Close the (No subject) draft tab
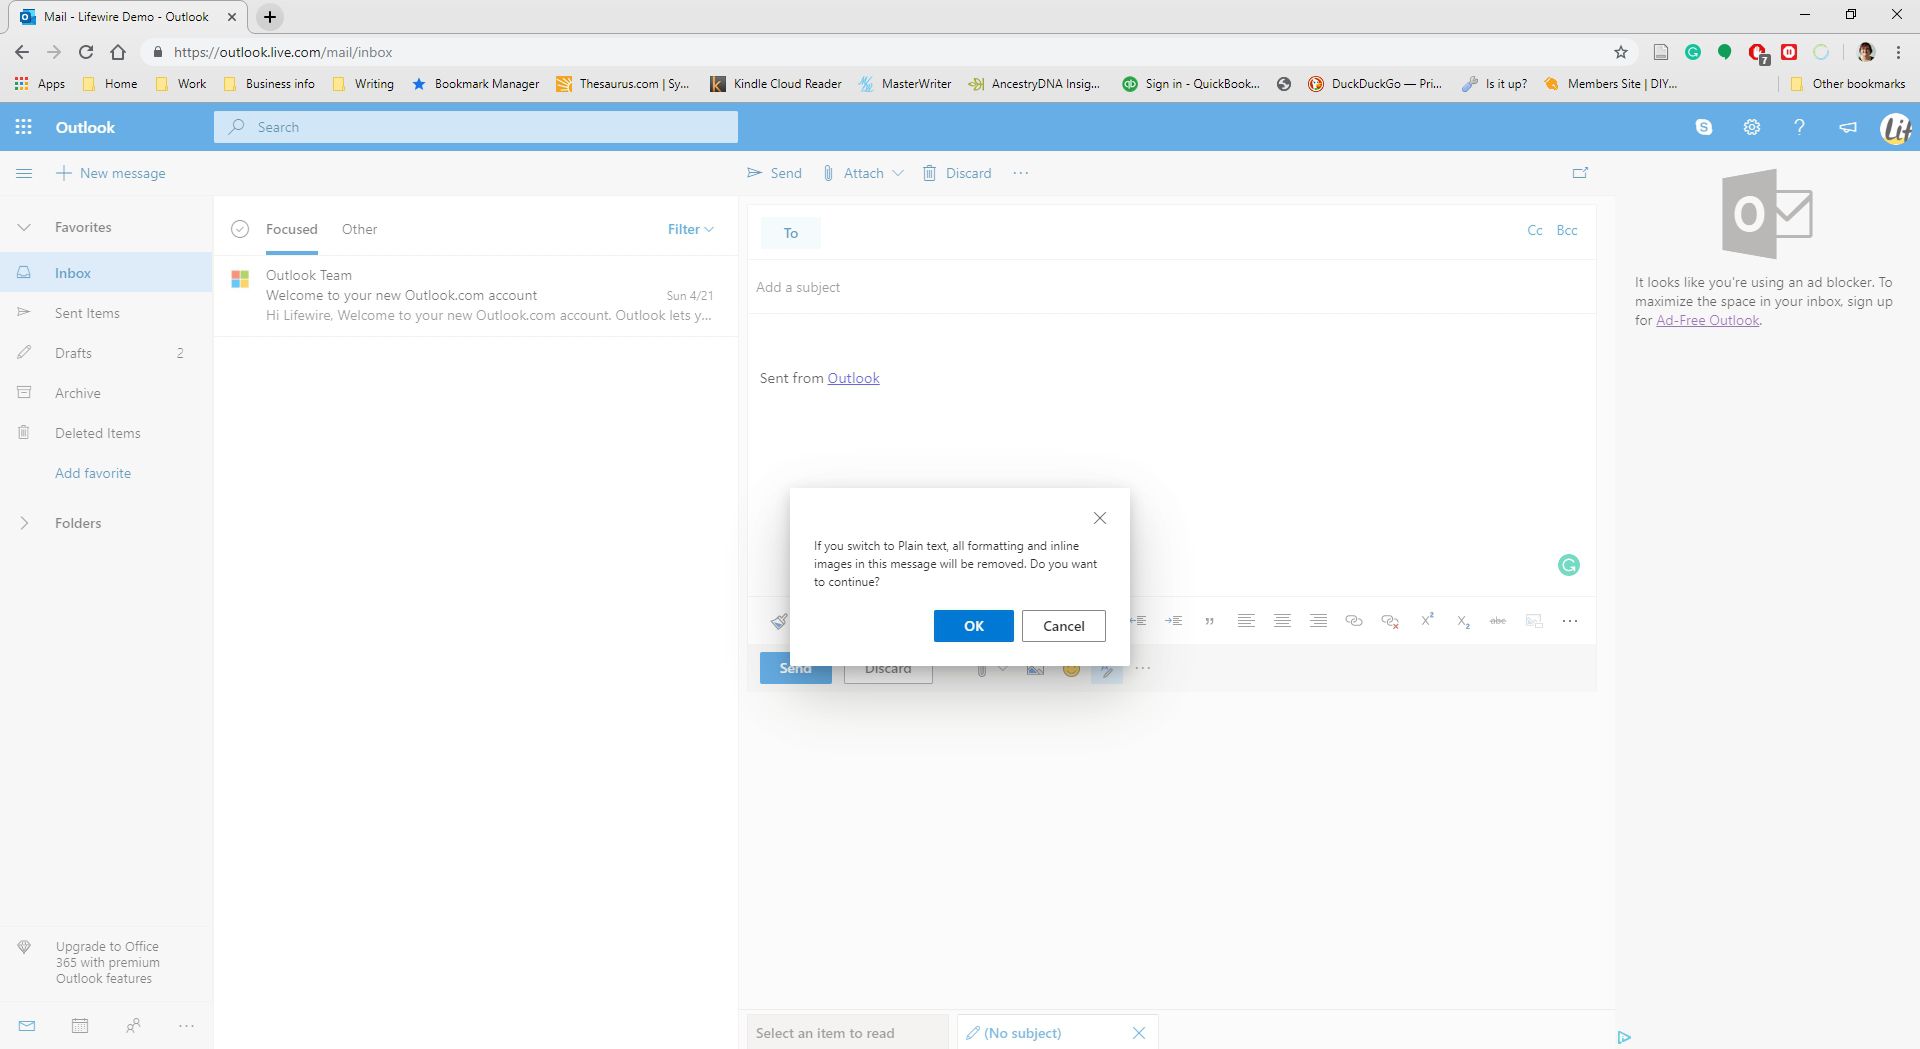The image size is (1920, 1049). click(1138, 1033)
